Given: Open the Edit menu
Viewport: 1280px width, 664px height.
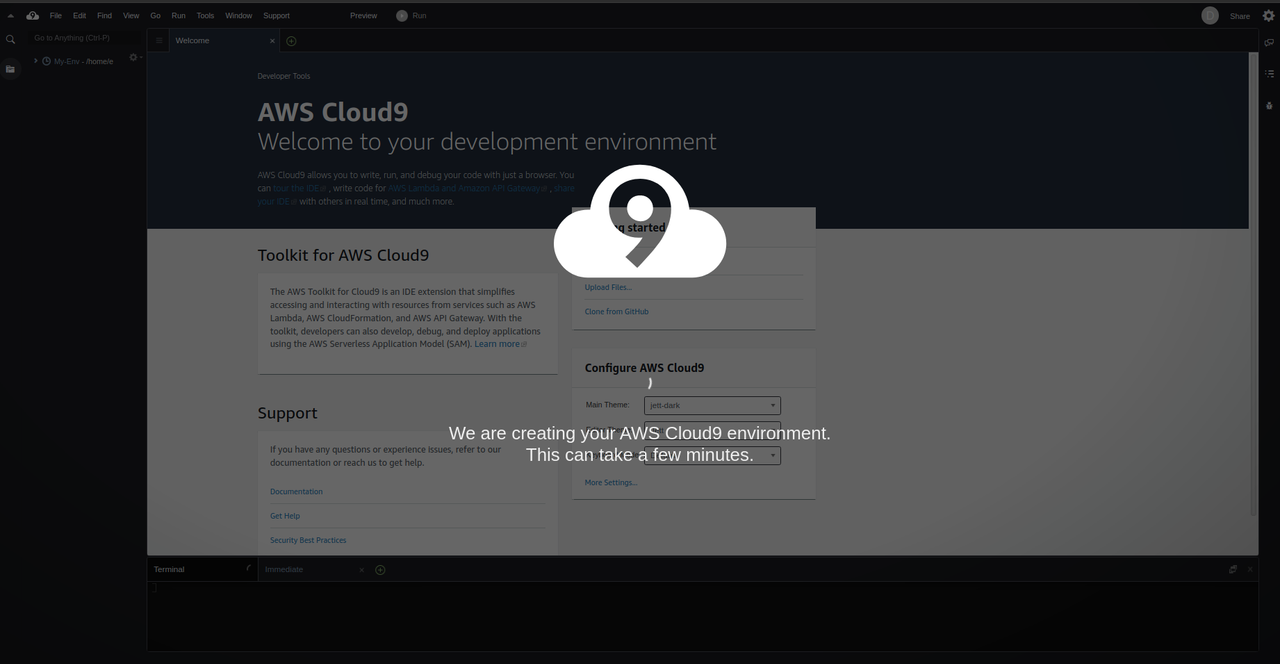Looking at the screenshot, I should [x=80, y=16].
